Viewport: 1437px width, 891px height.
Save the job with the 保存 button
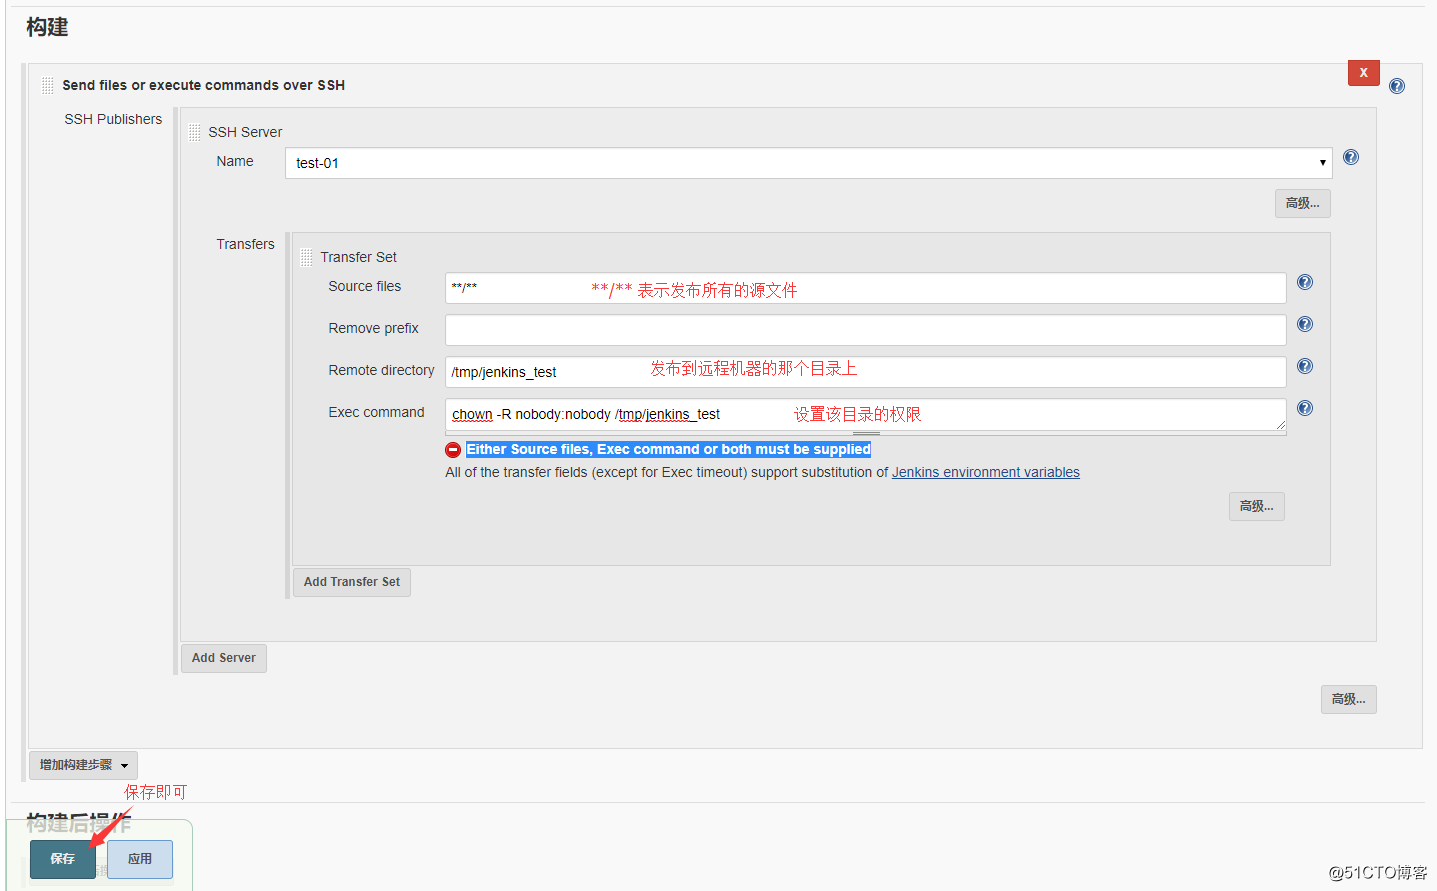[x=63, y=859]
